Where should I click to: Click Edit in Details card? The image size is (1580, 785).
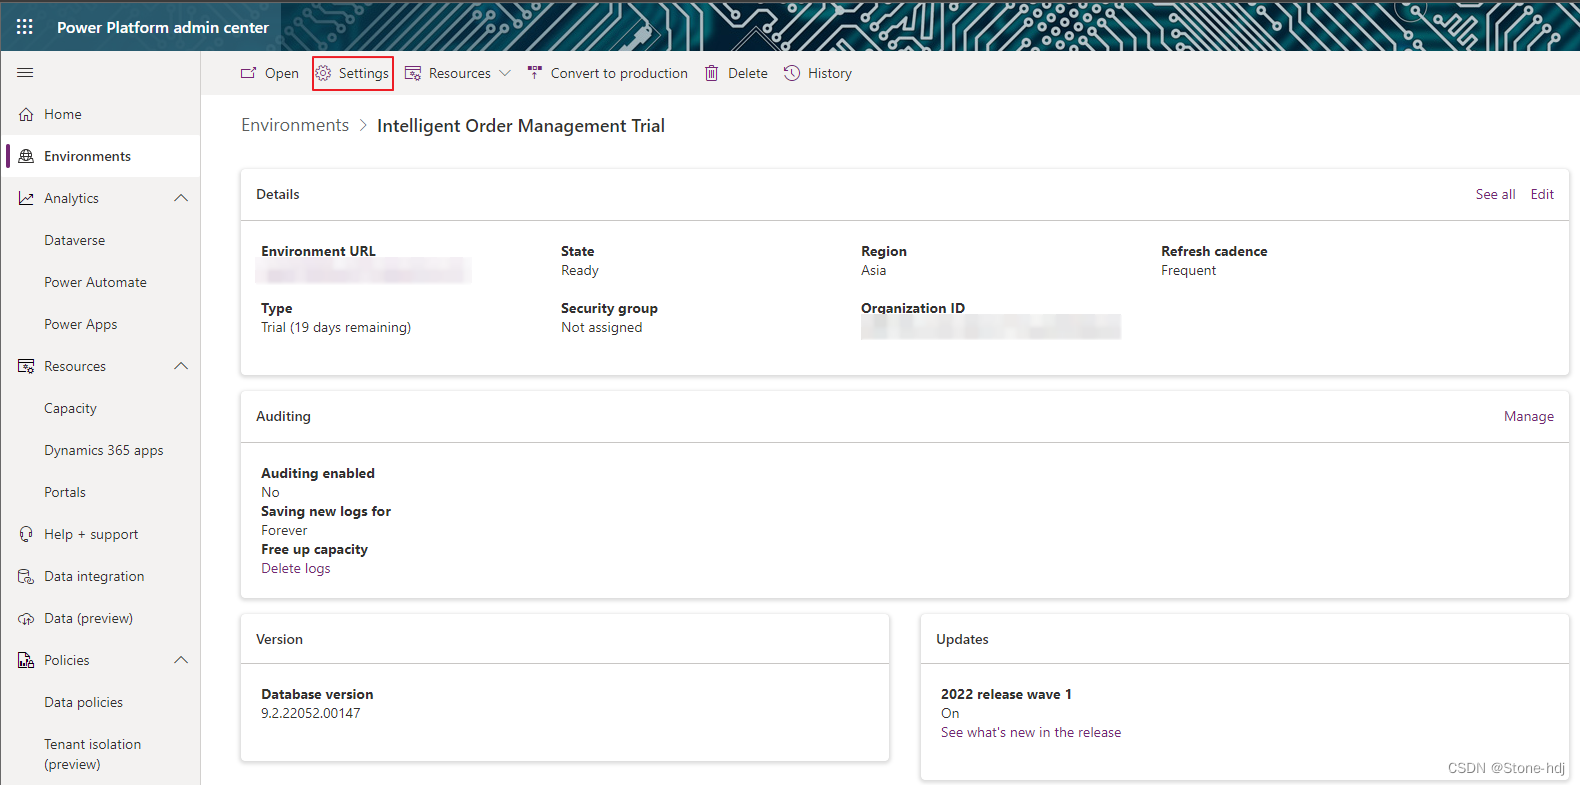[x=1542, y=194]
